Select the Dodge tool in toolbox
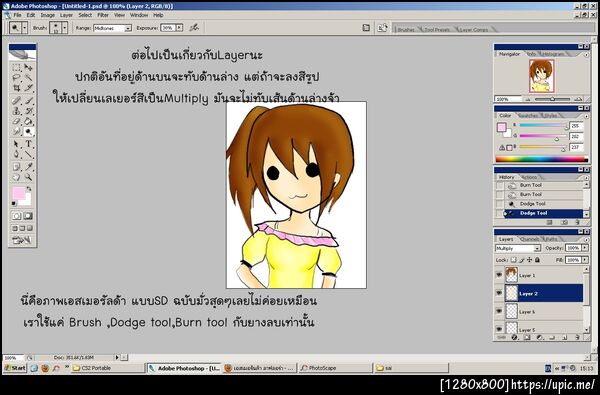Image resolution: width=600 pixels, height=395 pixels. click(28, 132)
